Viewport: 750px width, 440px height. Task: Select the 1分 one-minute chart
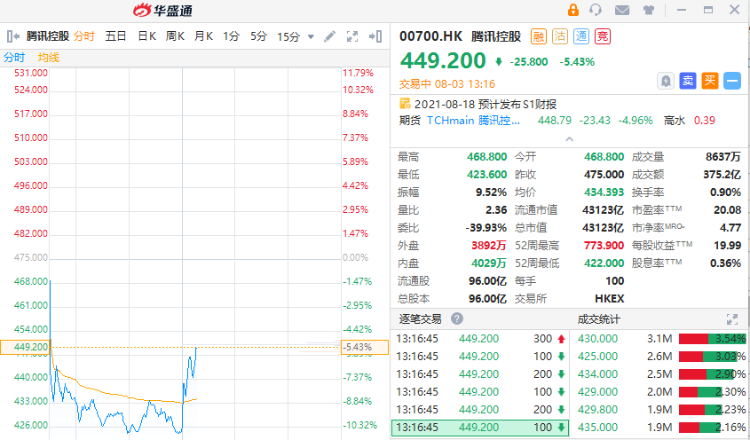[x=231, y=36]
